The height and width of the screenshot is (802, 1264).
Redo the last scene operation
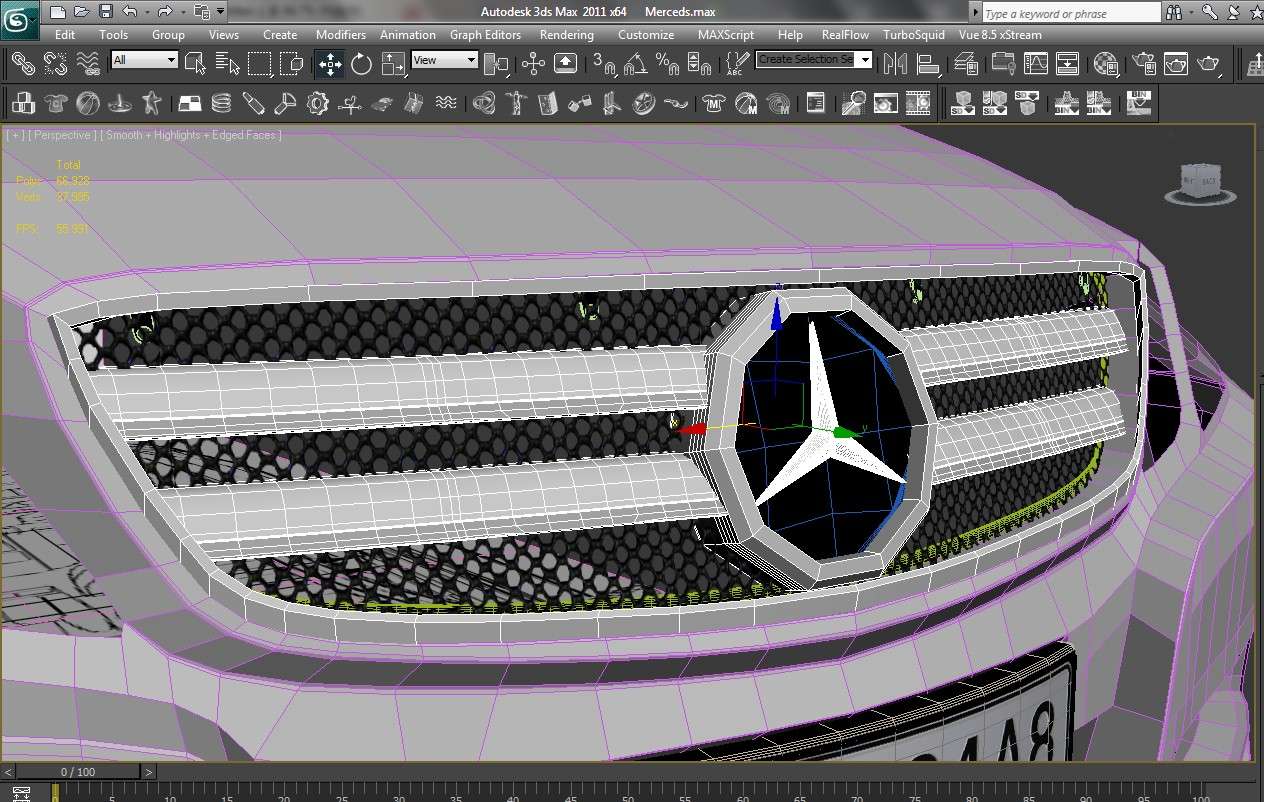[x=164, y=12]
